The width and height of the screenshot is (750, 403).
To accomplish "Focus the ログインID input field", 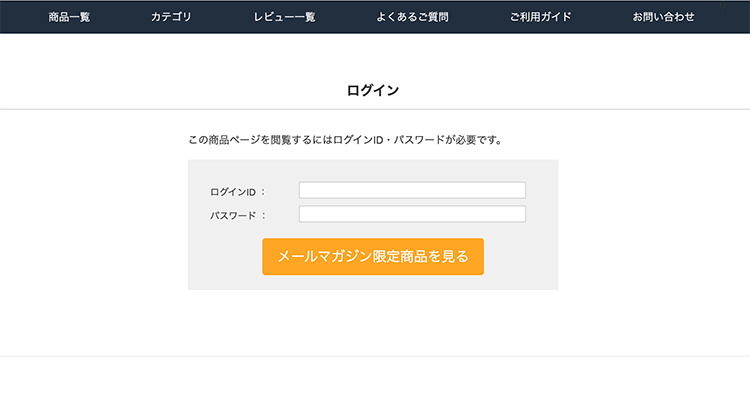I will (412, 190).
